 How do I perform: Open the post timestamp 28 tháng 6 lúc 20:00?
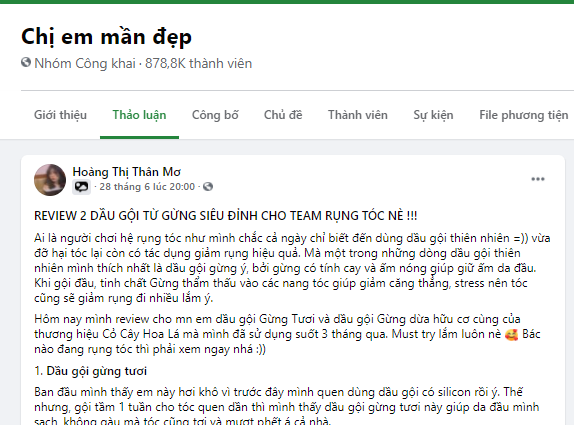(147, 187)
